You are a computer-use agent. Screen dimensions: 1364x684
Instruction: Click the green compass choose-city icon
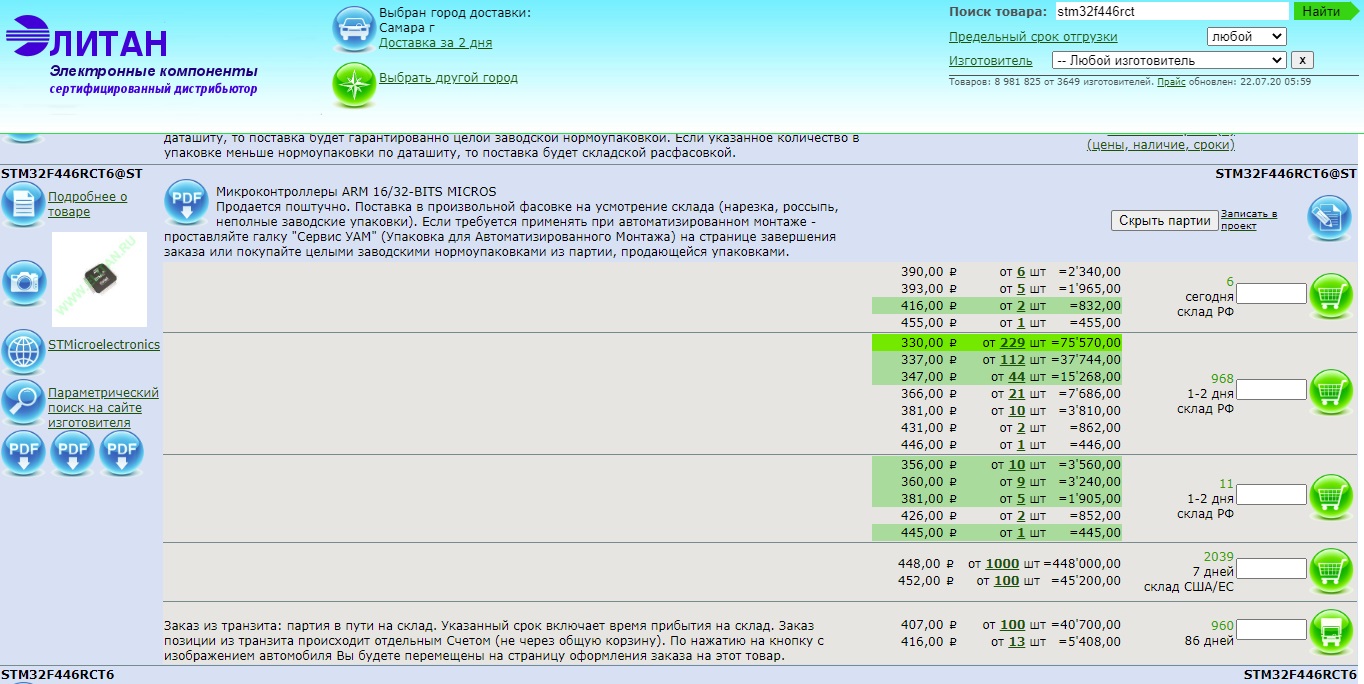click(x=354, y=84)
